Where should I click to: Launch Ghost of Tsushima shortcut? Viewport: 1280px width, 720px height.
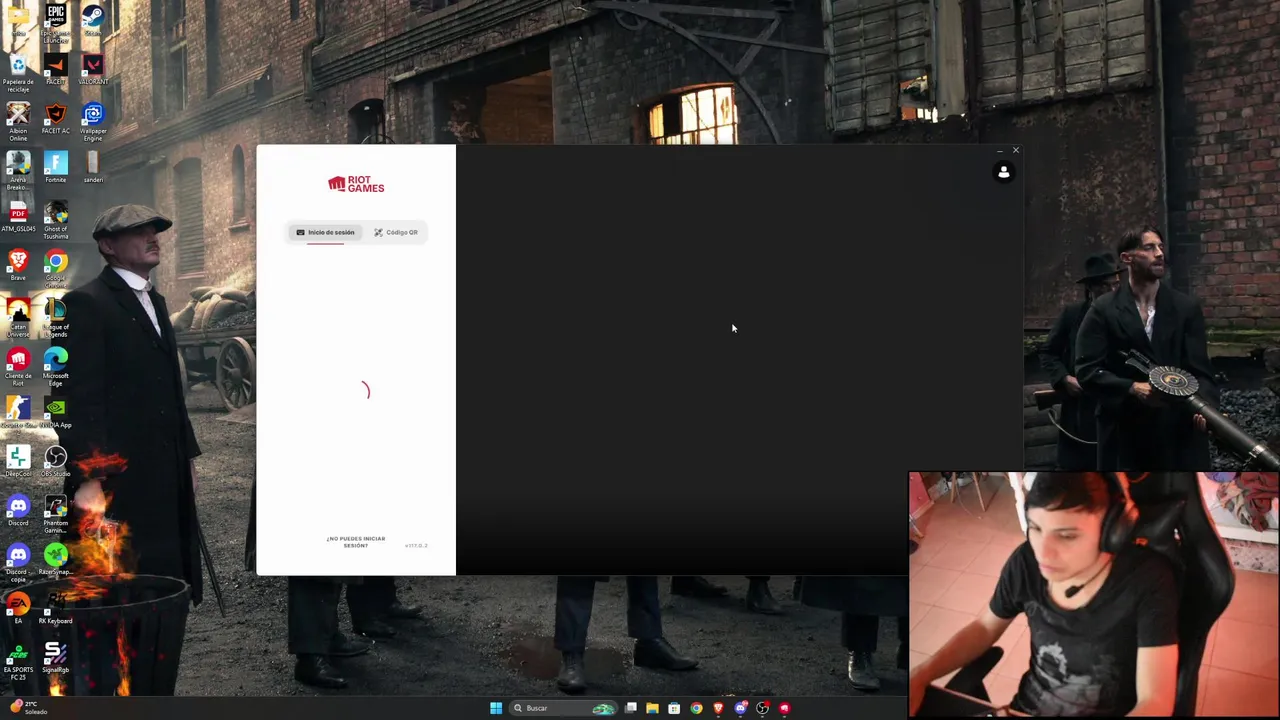(x=56, y=219)
